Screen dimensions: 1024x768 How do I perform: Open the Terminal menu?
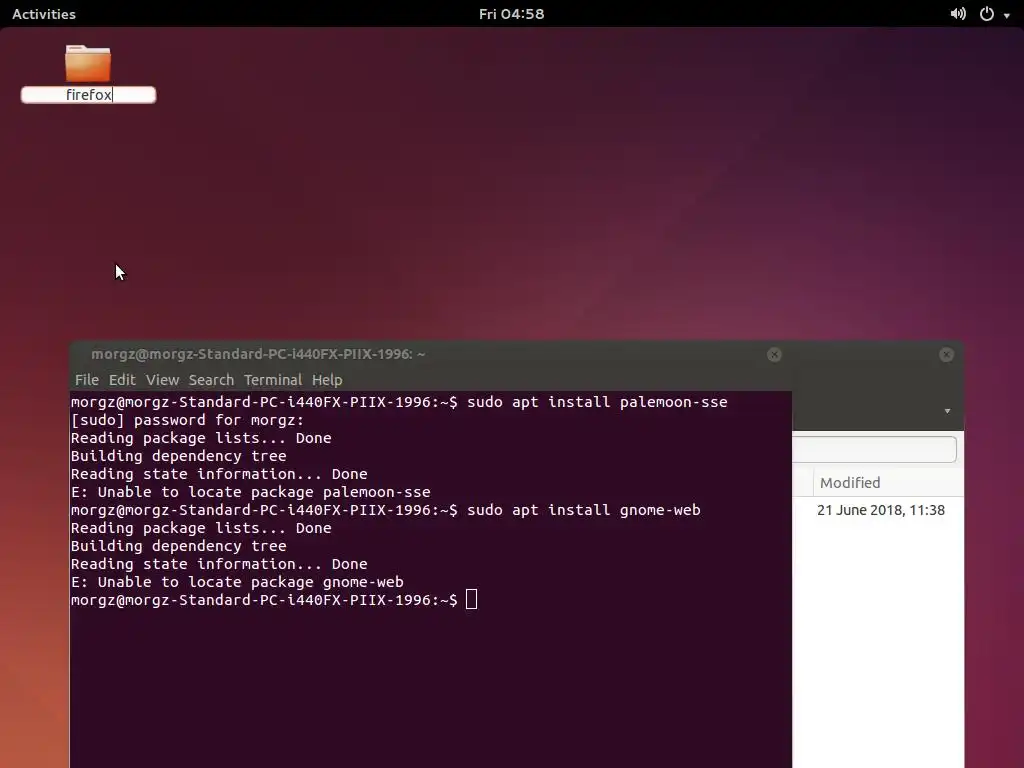(x=273, y=379)
